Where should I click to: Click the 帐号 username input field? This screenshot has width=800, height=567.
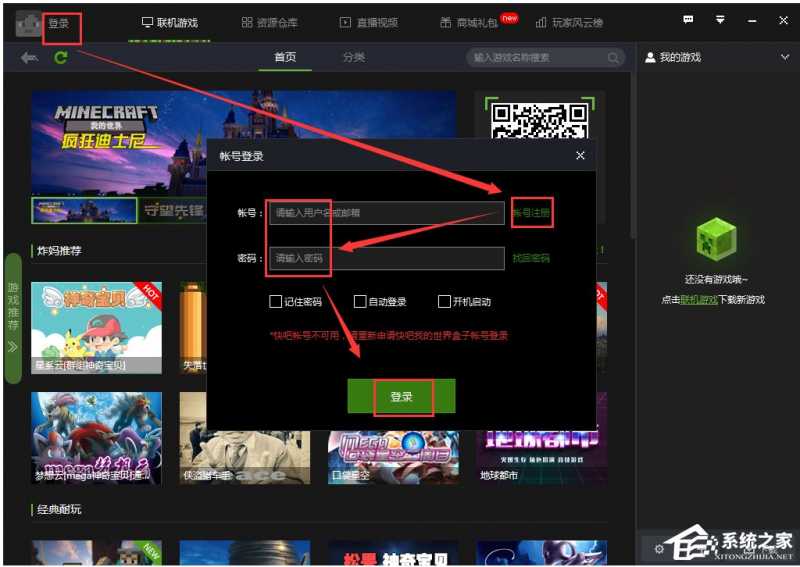[386, 213]
